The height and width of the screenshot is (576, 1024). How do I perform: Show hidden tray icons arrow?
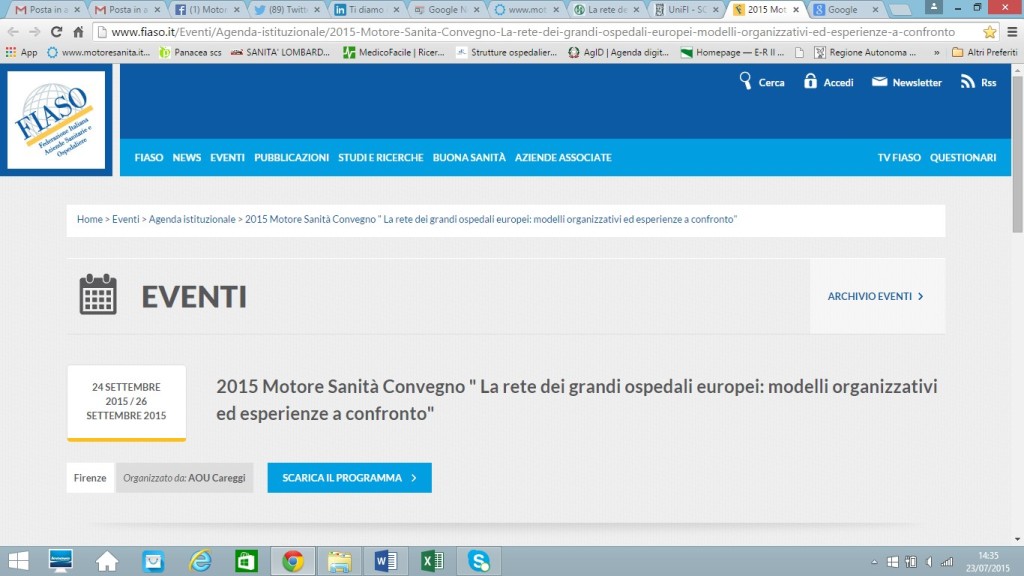(x=874, y=562)
